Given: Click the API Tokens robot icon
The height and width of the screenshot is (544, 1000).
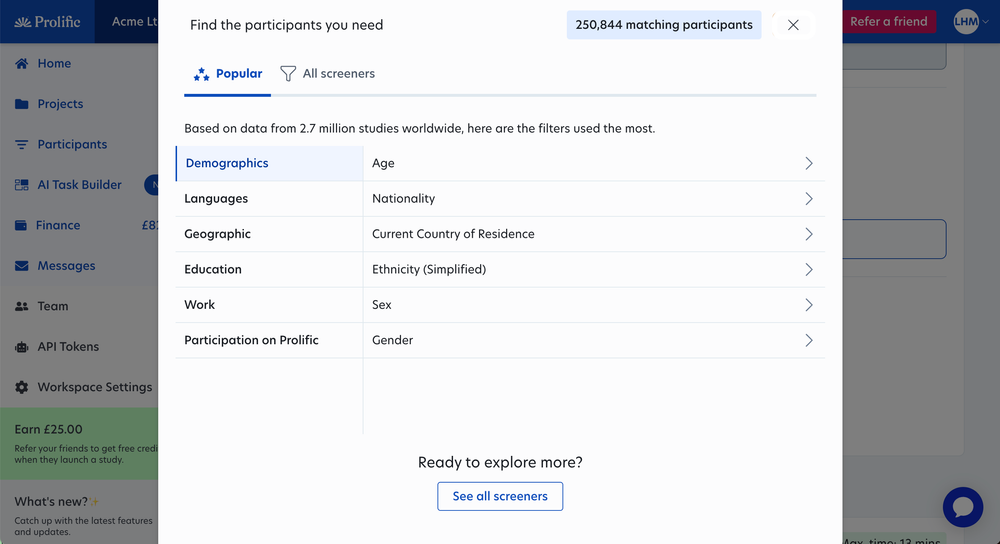Looking at the screenshot, I should tap(22, 347).
